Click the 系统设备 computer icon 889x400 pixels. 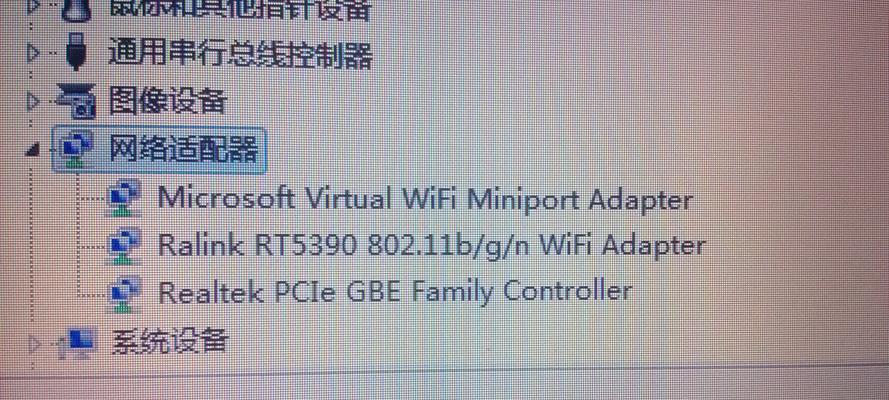pyautogui.click(x=79, y=342)
